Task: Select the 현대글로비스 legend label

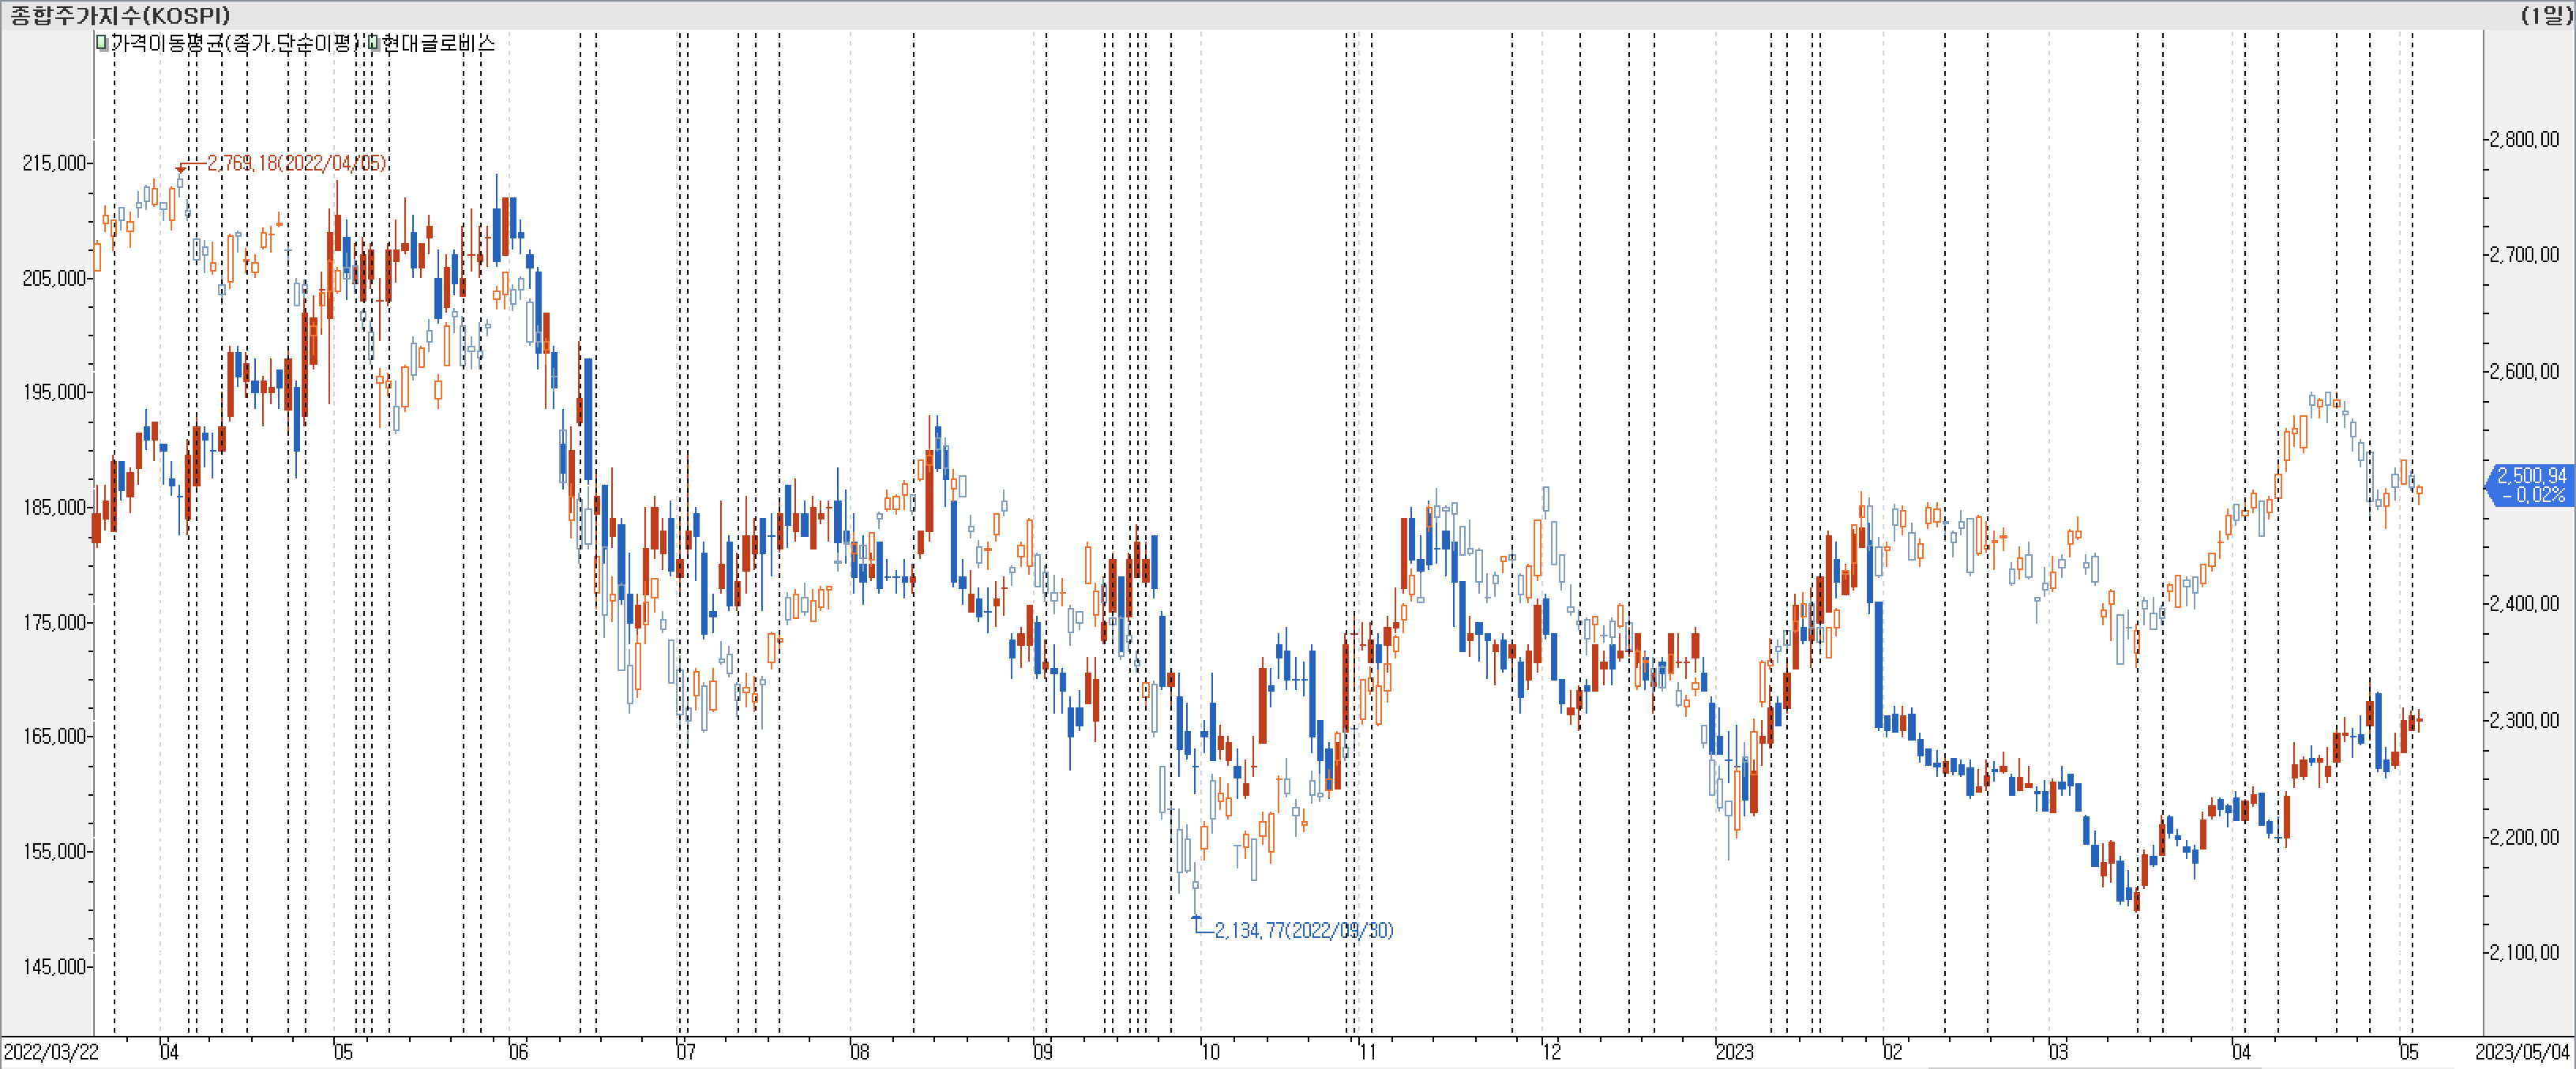Action: click(438, 43)
